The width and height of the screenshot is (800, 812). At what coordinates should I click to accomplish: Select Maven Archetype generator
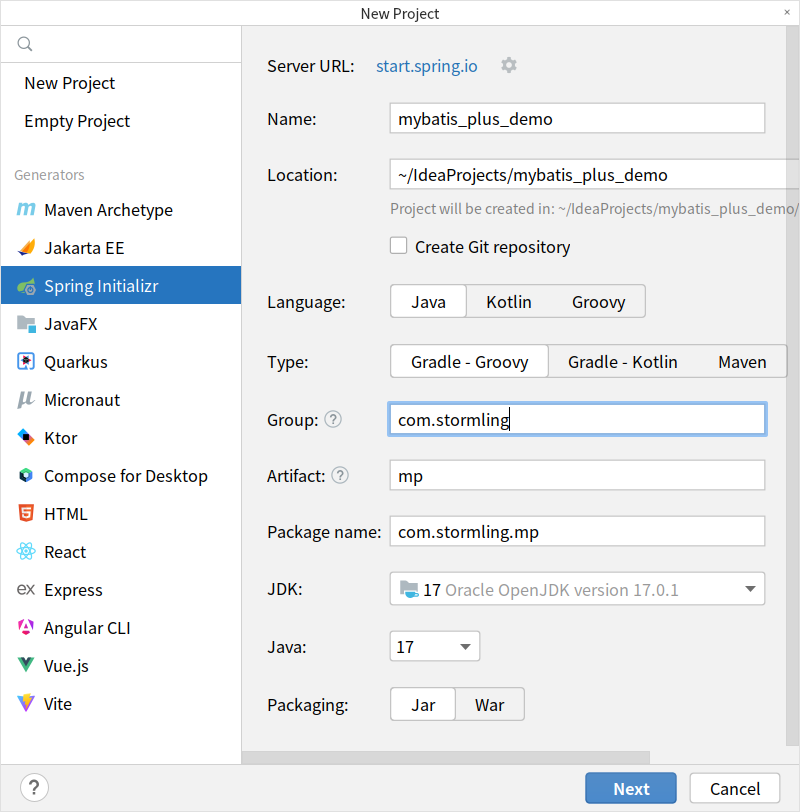[121, 210]
